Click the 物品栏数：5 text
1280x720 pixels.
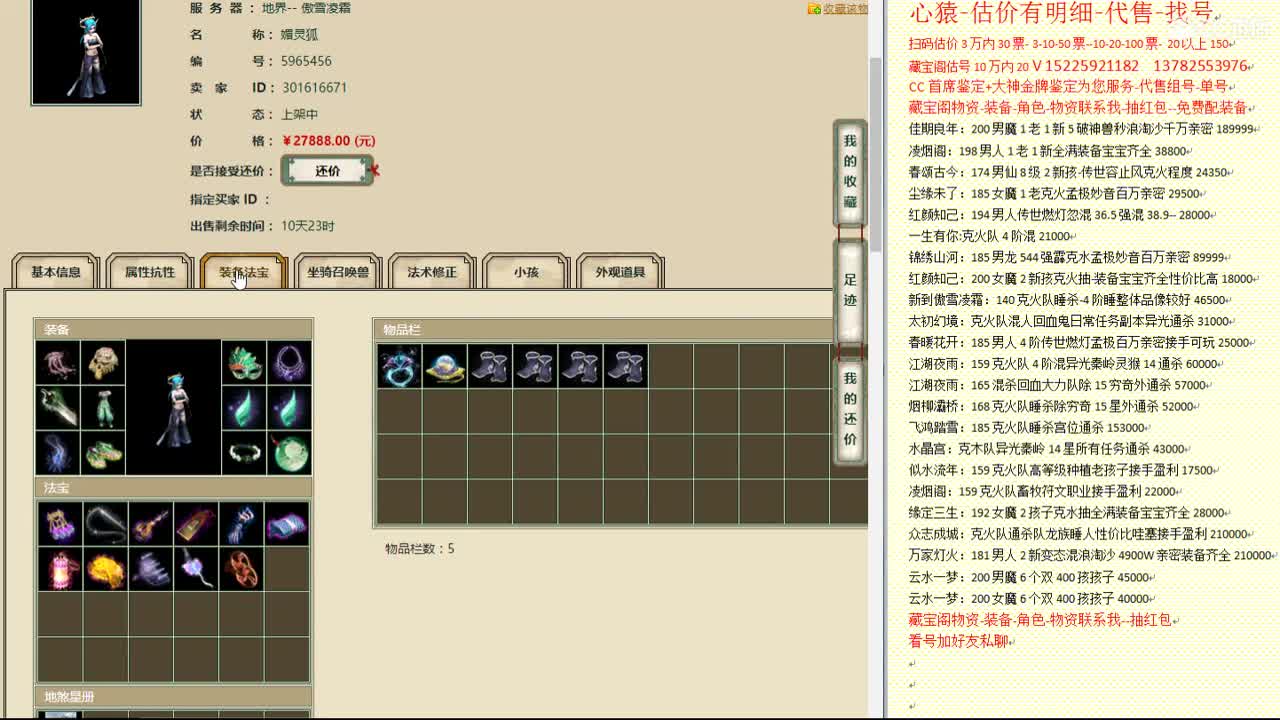coord(420,549)
